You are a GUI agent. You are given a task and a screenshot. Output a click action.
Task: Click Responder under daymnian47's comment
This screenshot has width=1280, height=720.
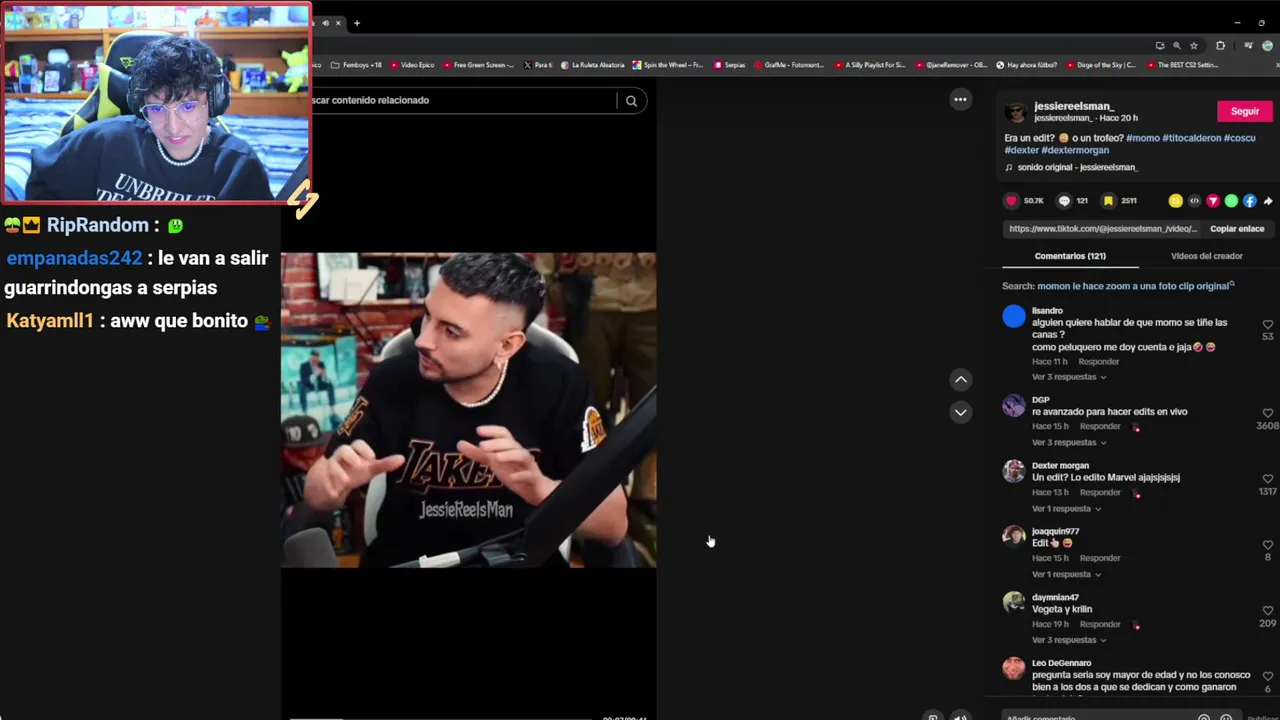point(1100,625)
